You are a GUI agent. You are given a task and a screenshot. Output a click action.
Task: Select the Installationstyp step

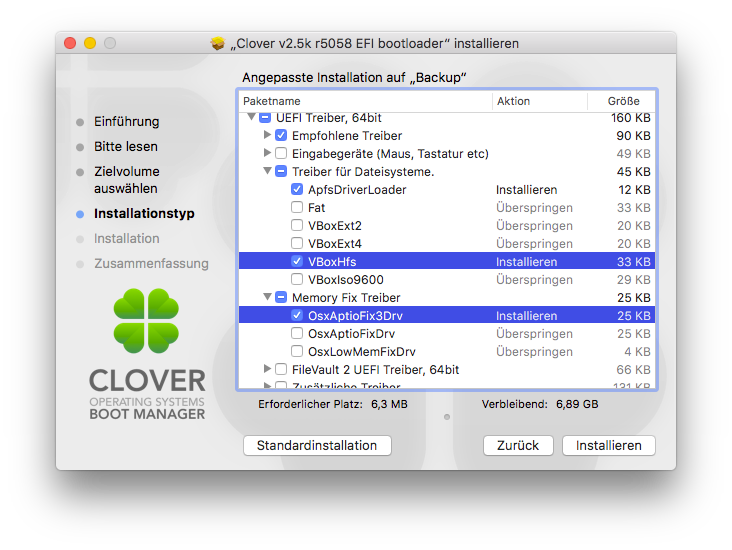144,214
